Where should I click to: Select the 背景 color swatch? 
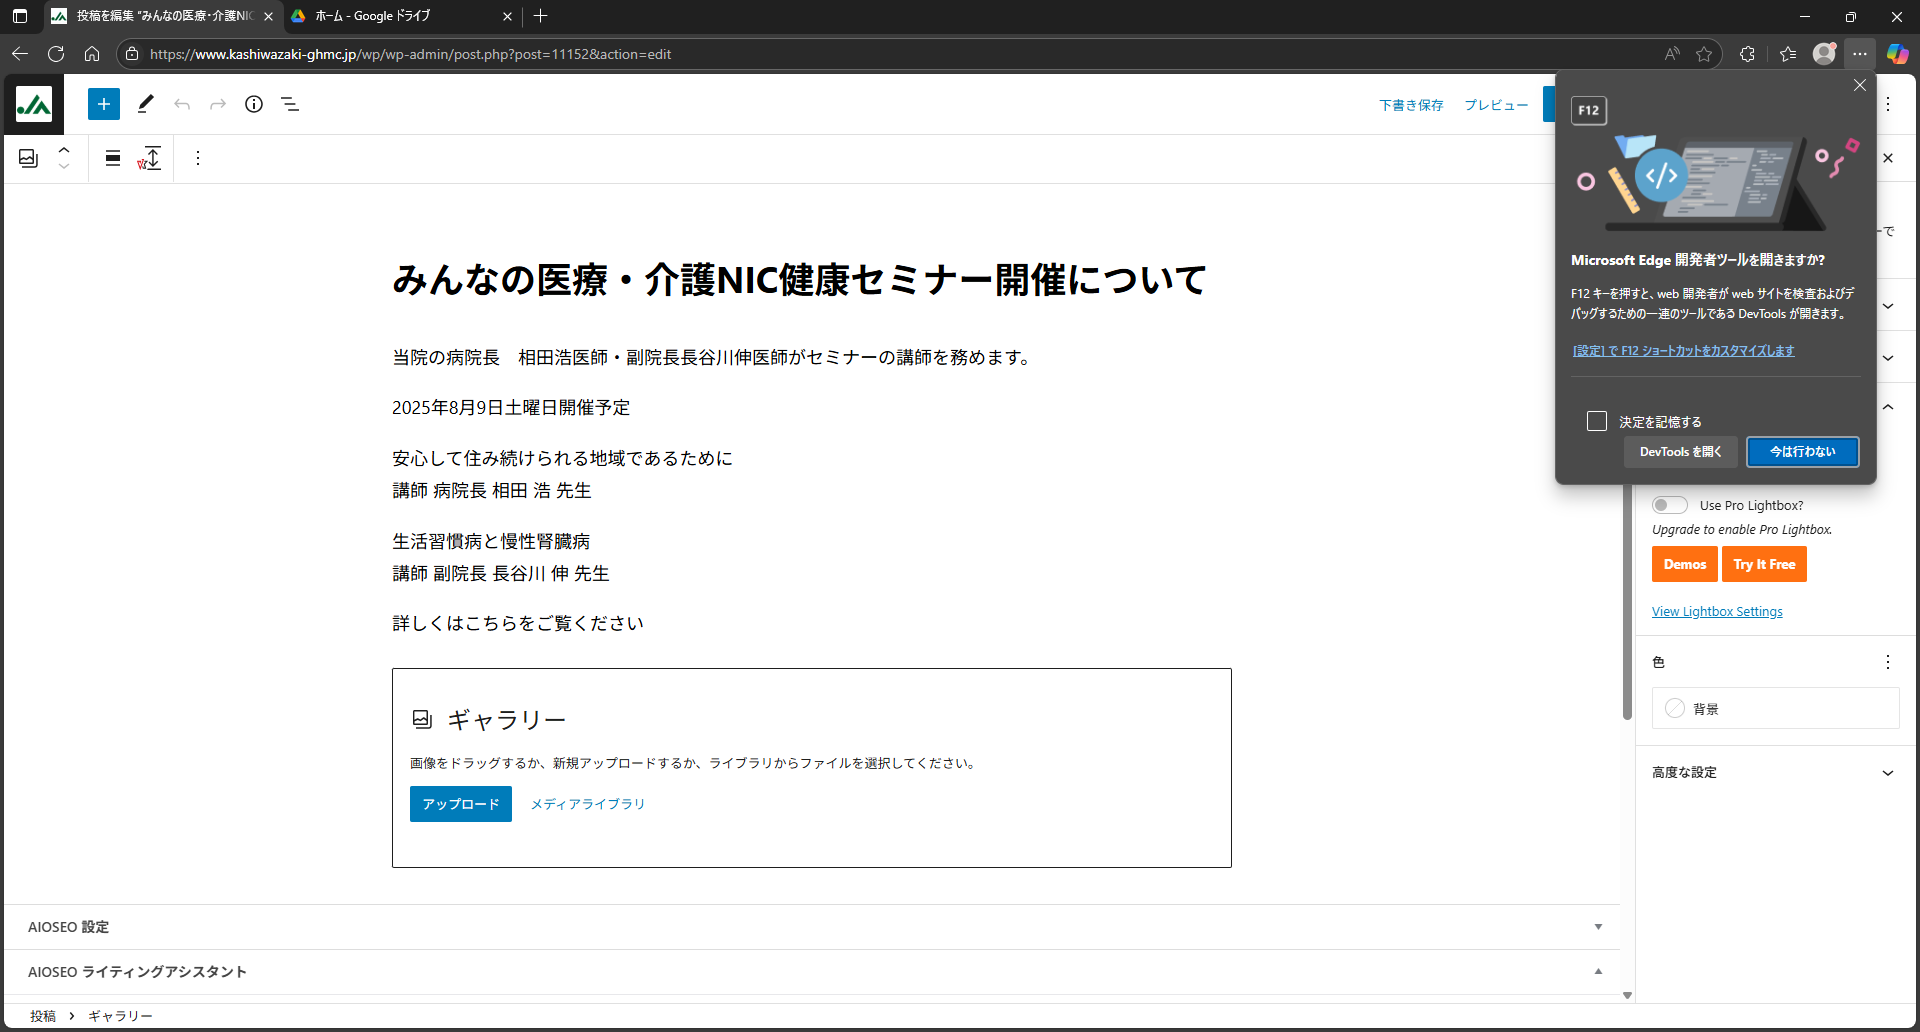point(1675,708)
